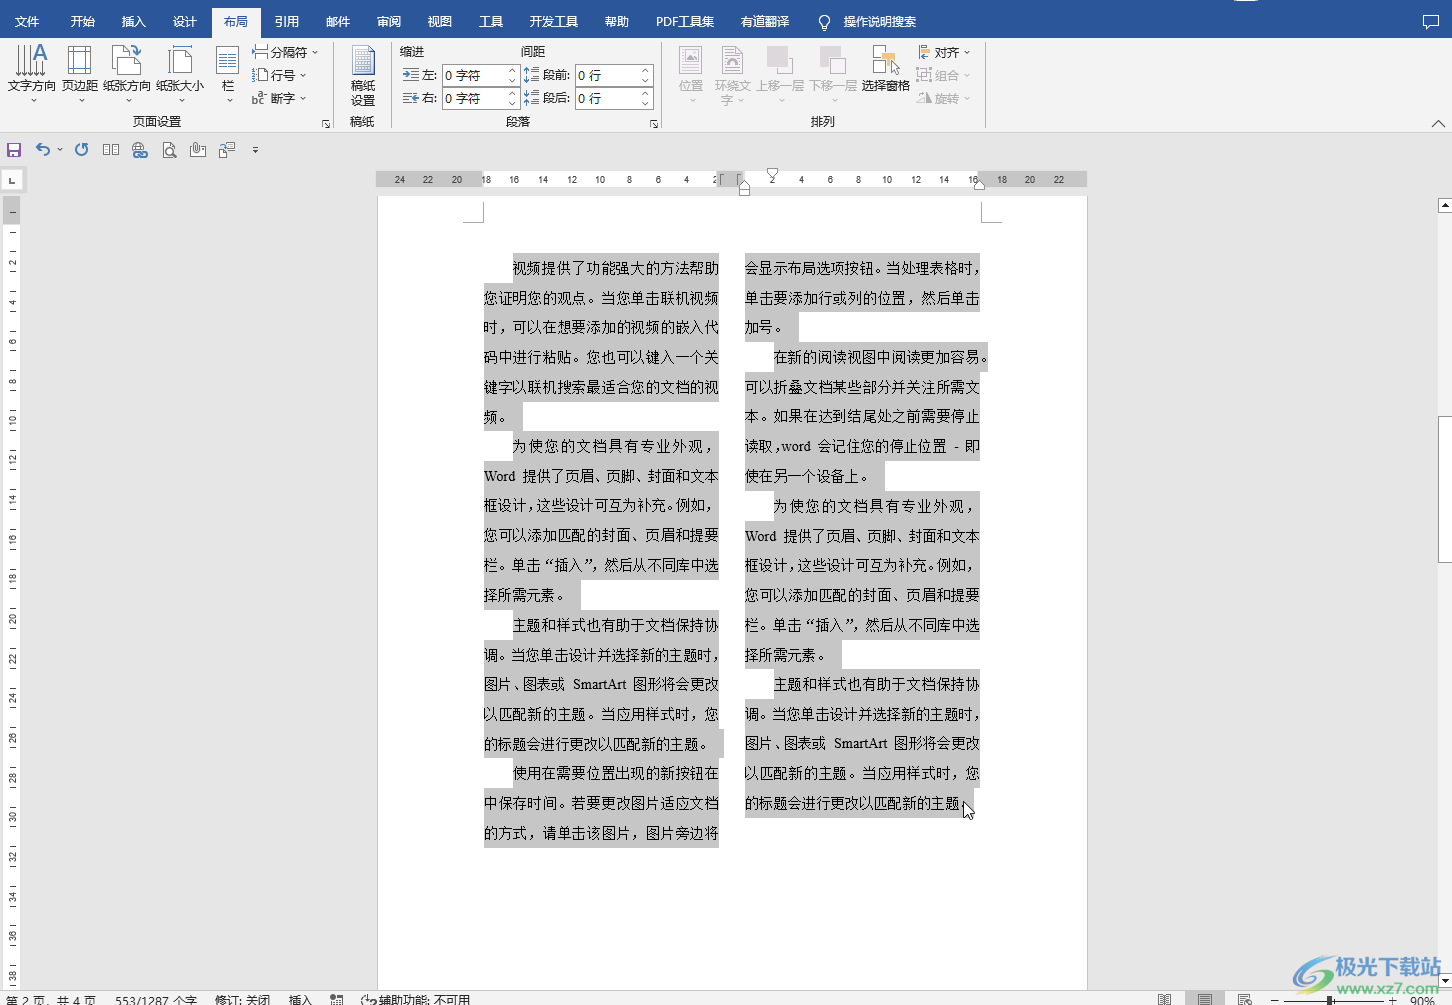The width and height of the screenshot is (1452, 1005).
Task: Click Track Changes status (修订: 关闭)
Action: (242, 999)
